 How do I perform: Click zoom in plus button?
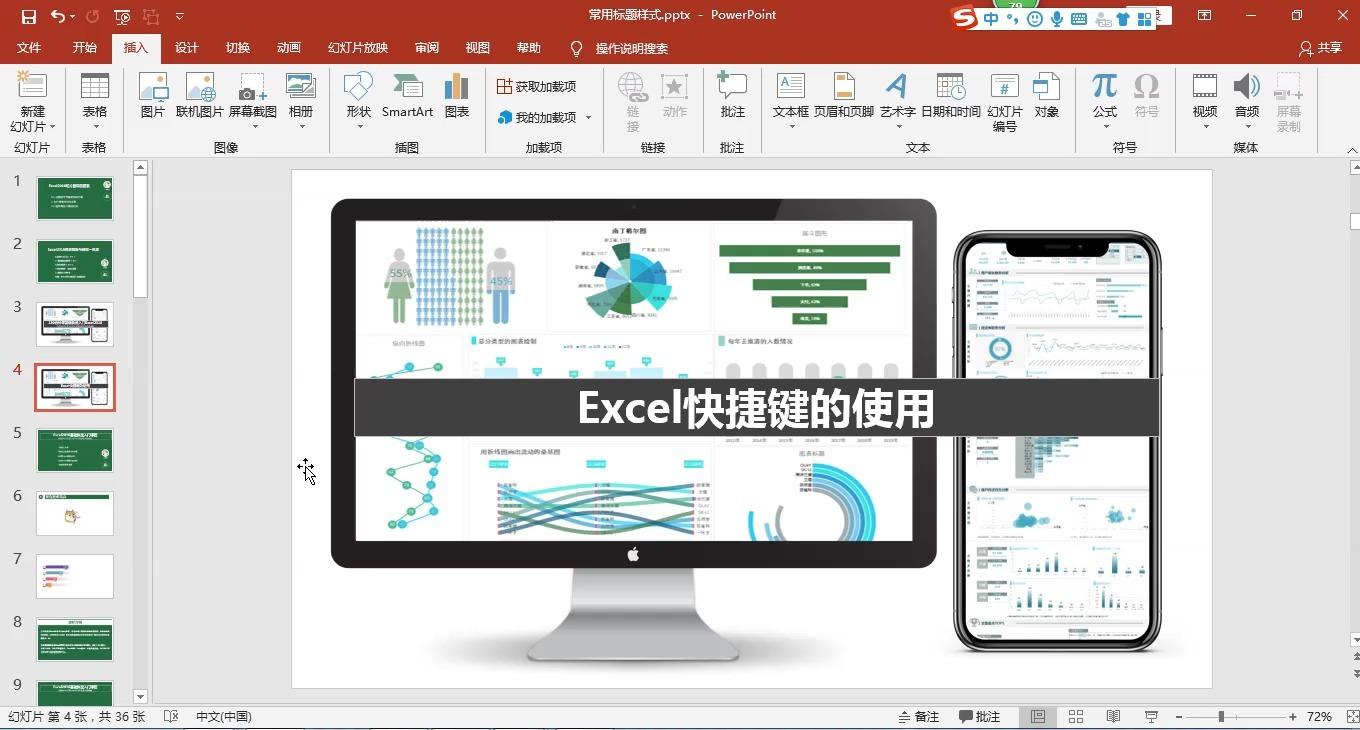point(1293,717)
